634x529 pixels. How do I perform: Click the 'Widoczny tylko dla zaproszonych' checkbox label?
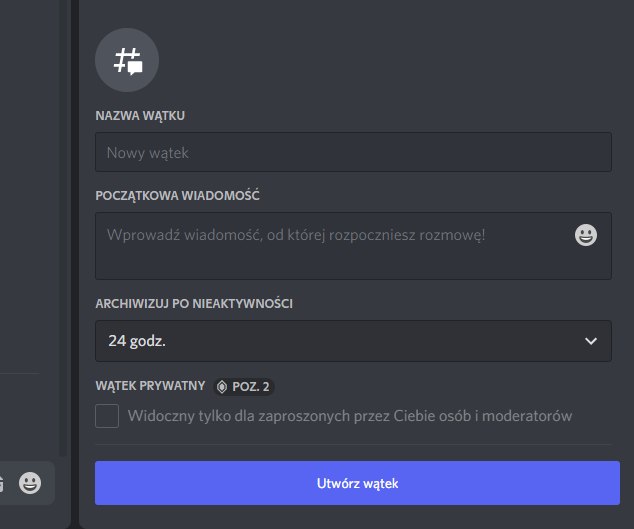[x=350, y=416]
